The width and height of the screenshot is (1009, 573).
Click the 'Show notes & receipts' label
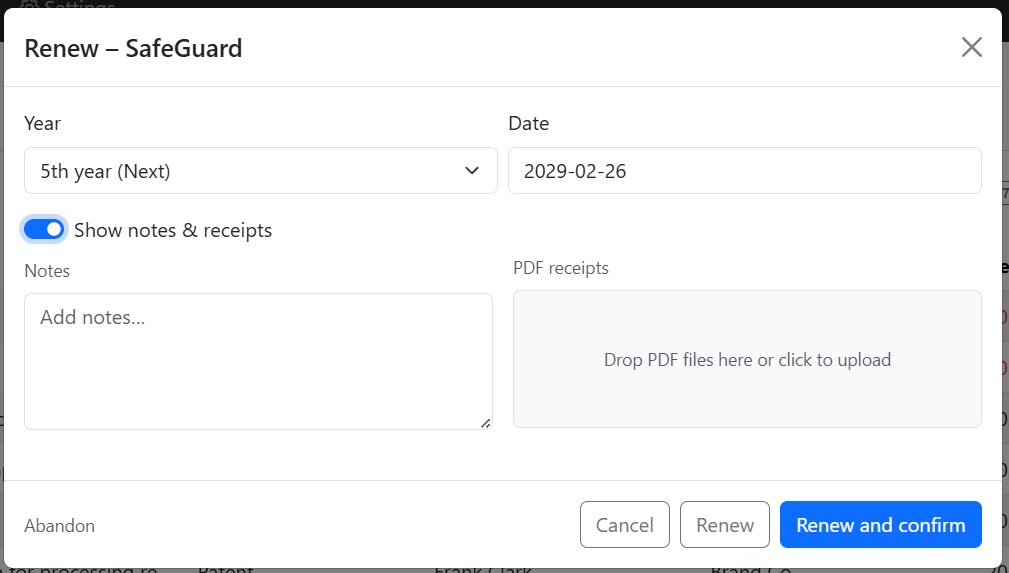pos(173,230)
